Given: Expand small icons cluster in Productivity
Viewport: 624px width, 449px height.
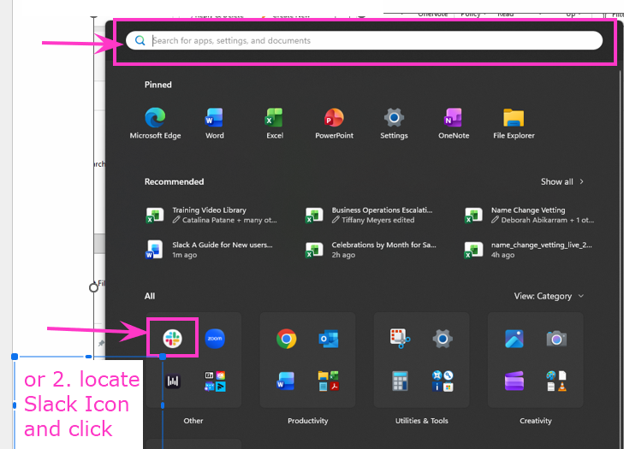Looking at the screenshot, I should [329, 381].
